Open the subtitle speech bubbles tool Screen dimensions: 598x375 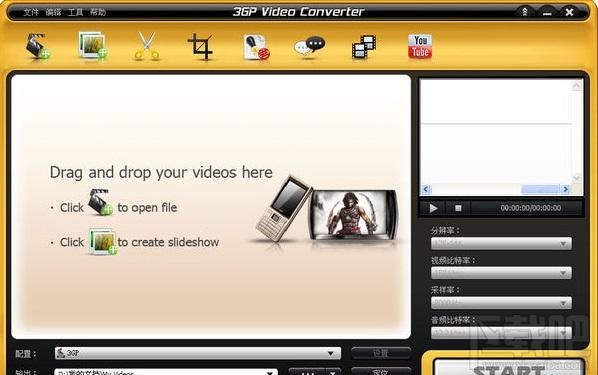(310, 47)
